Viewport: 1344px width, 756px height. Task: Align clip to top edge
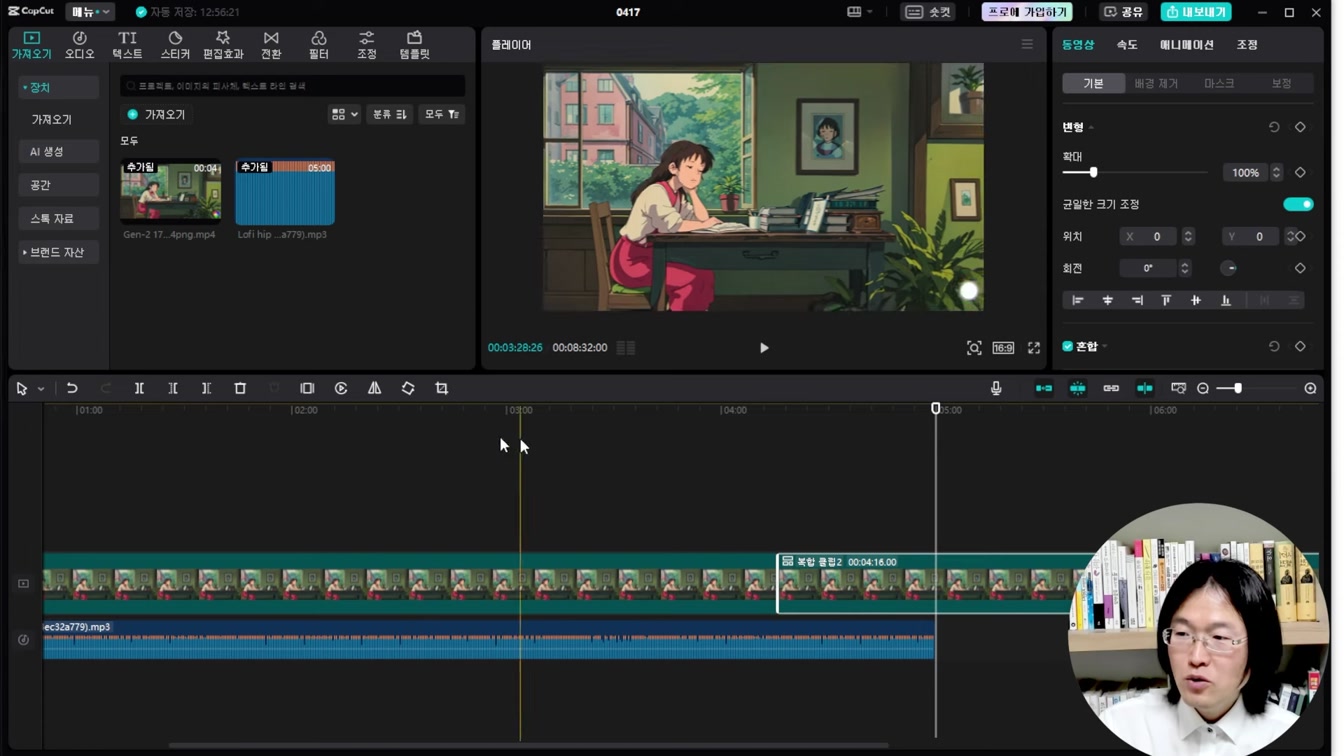[1166, 300]
